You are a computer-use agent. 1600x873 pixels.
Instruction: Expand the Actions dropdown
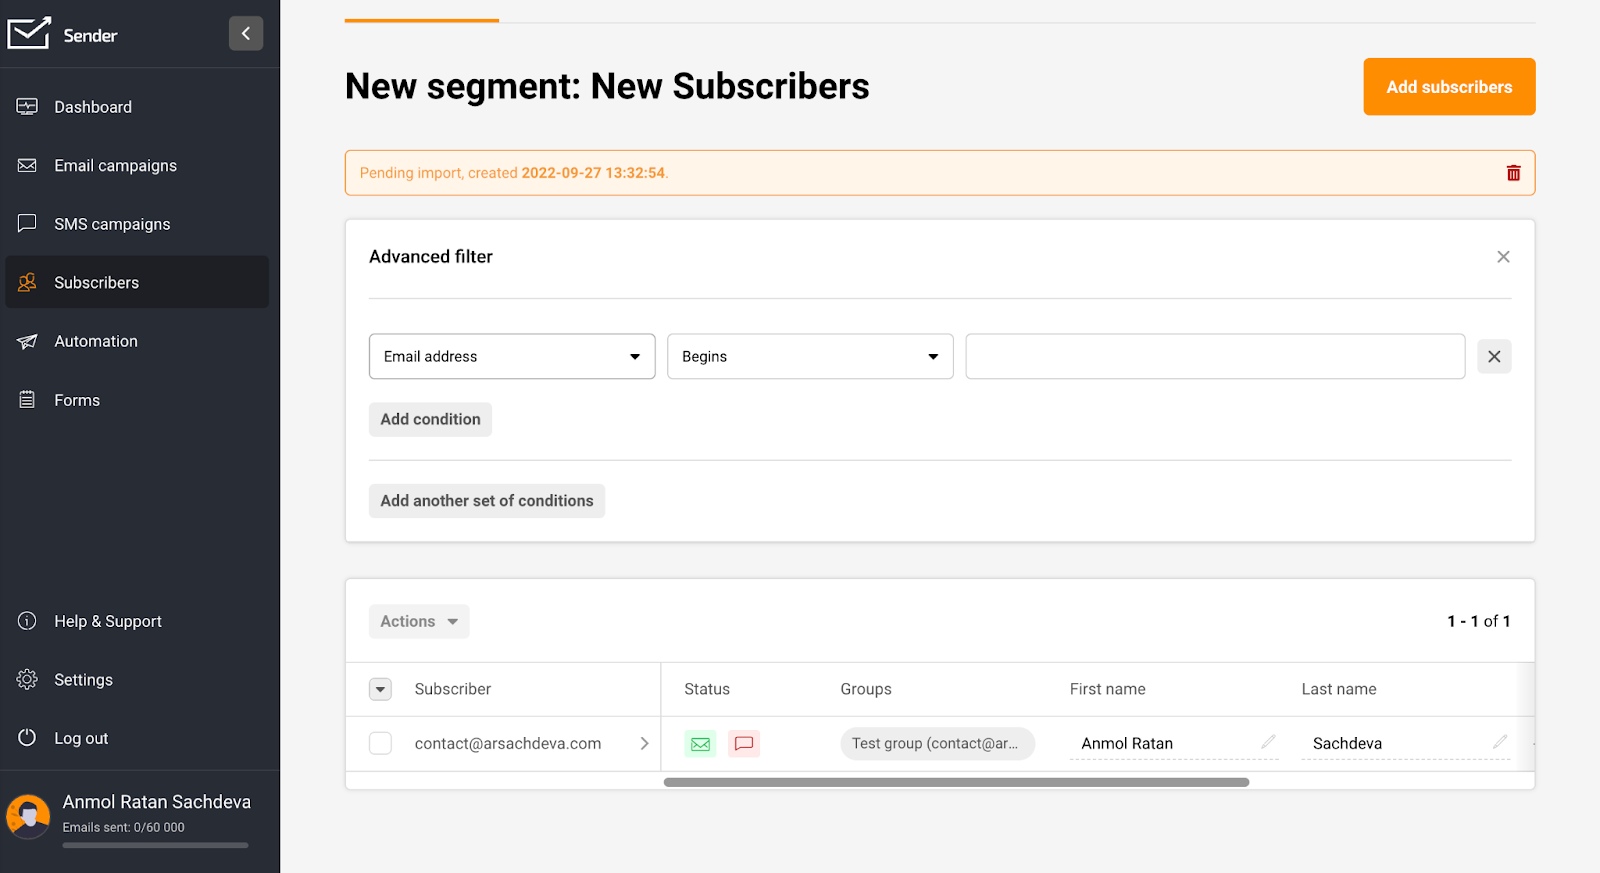click(419, 622)
